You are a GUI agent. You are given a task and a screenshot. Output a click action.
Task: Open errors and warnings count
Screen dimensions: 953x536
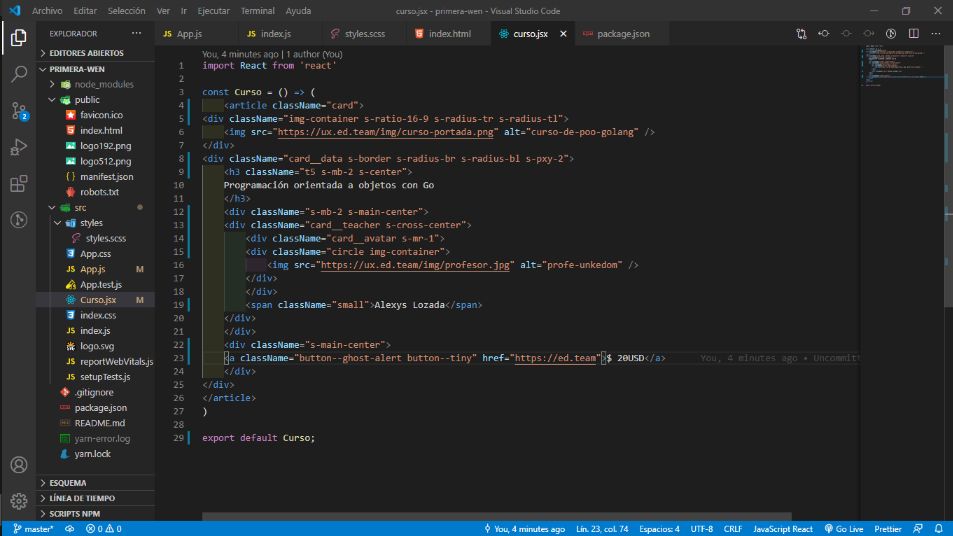[x=103, y=529]
